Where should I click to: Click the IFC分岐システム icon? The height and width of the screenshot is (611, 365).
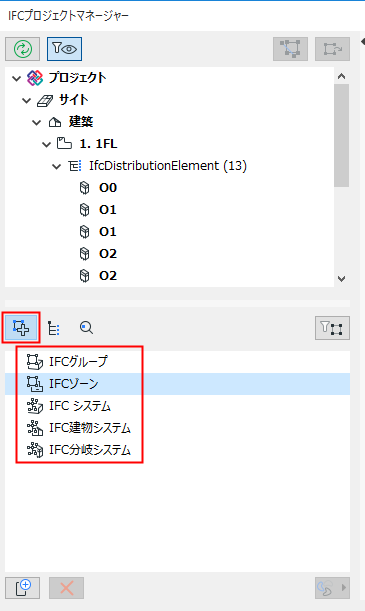pyautogui.click(x=35, y=450)
